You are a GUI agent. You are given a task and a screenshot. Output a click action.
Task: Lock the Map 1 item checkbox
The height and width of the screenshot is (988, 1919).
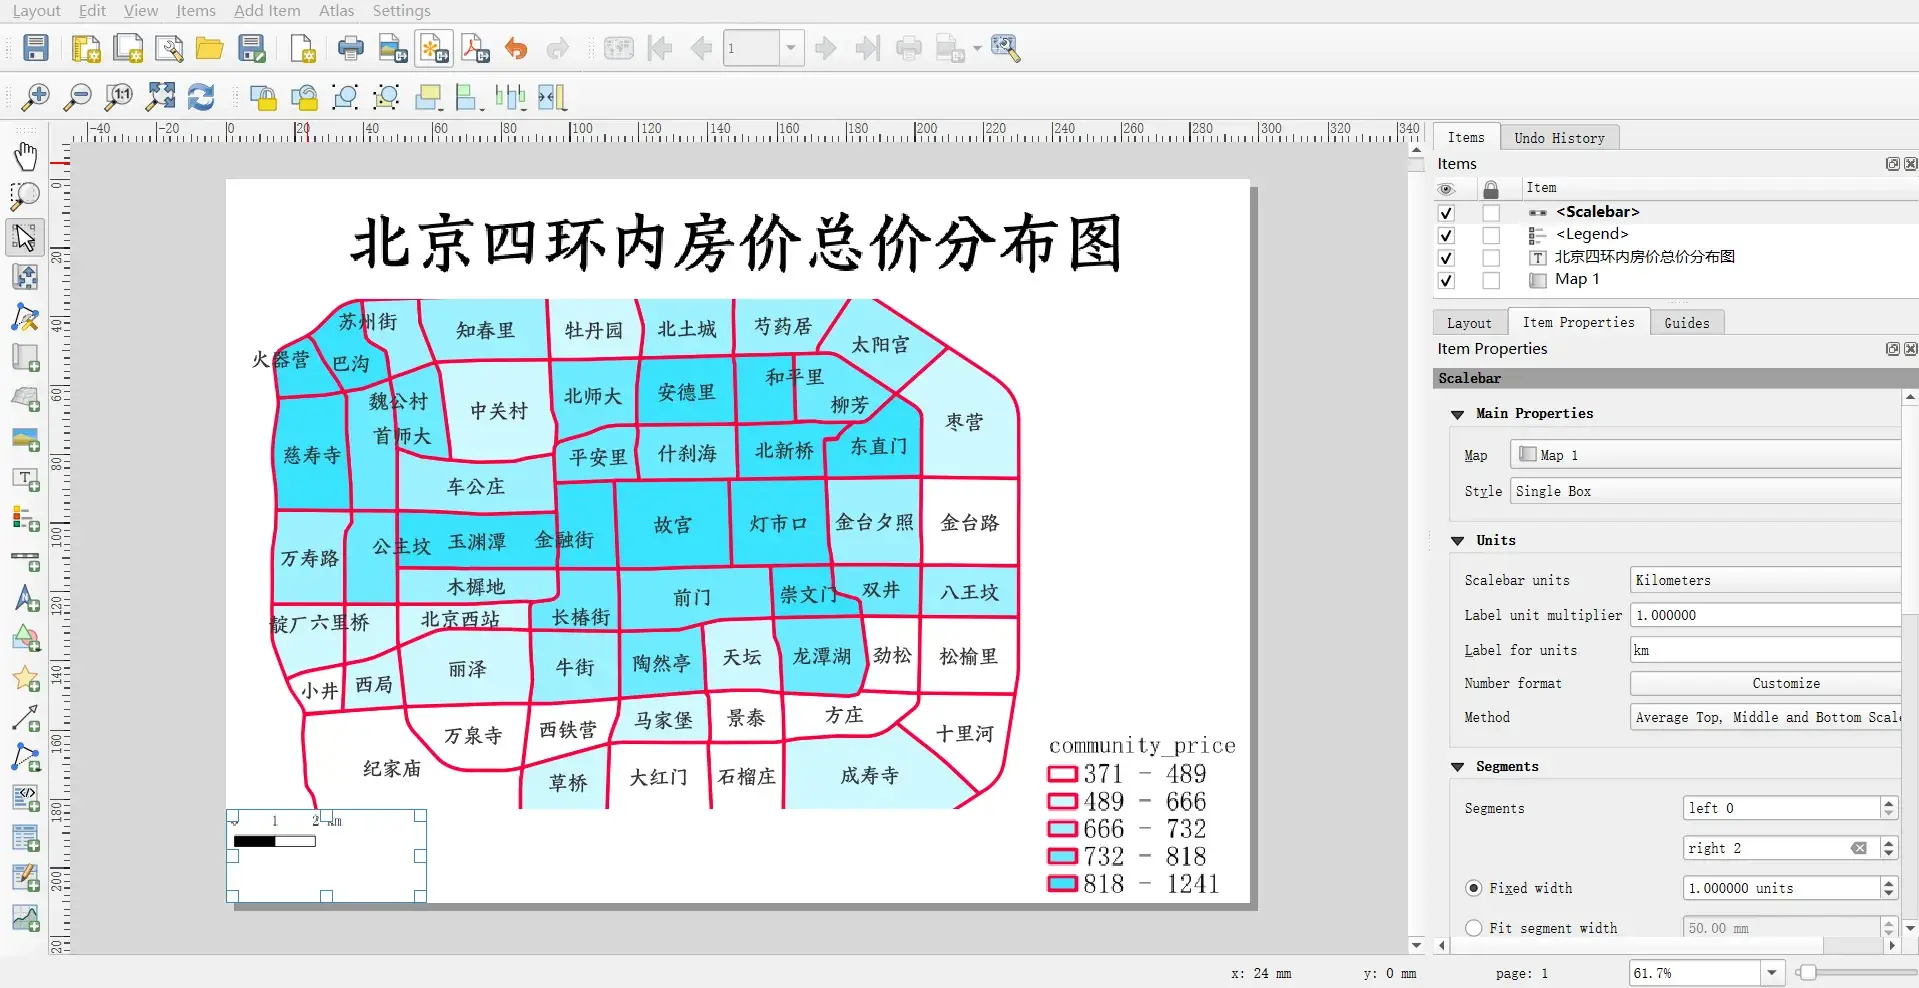pyautogui.click(x=1491, y=281)
